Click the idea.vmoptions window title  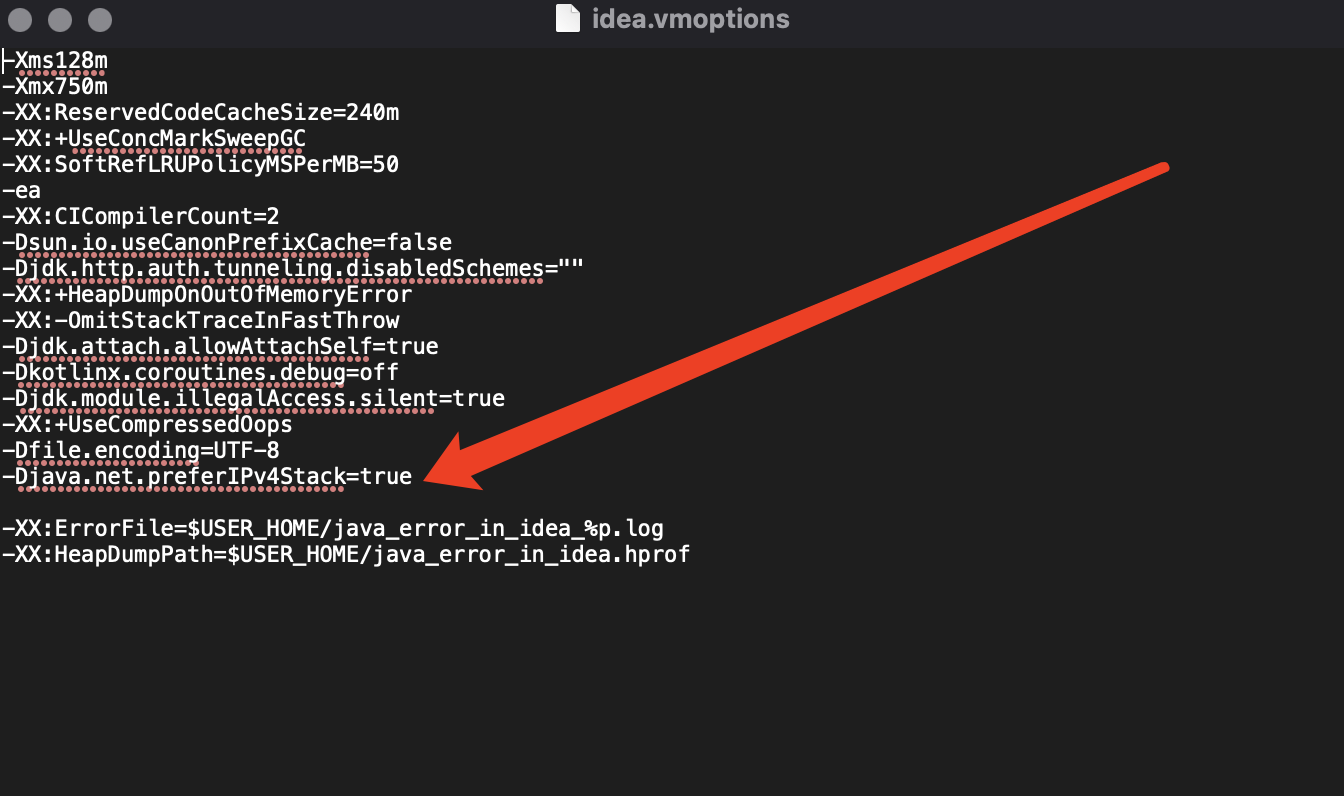(x=690, y=19)
